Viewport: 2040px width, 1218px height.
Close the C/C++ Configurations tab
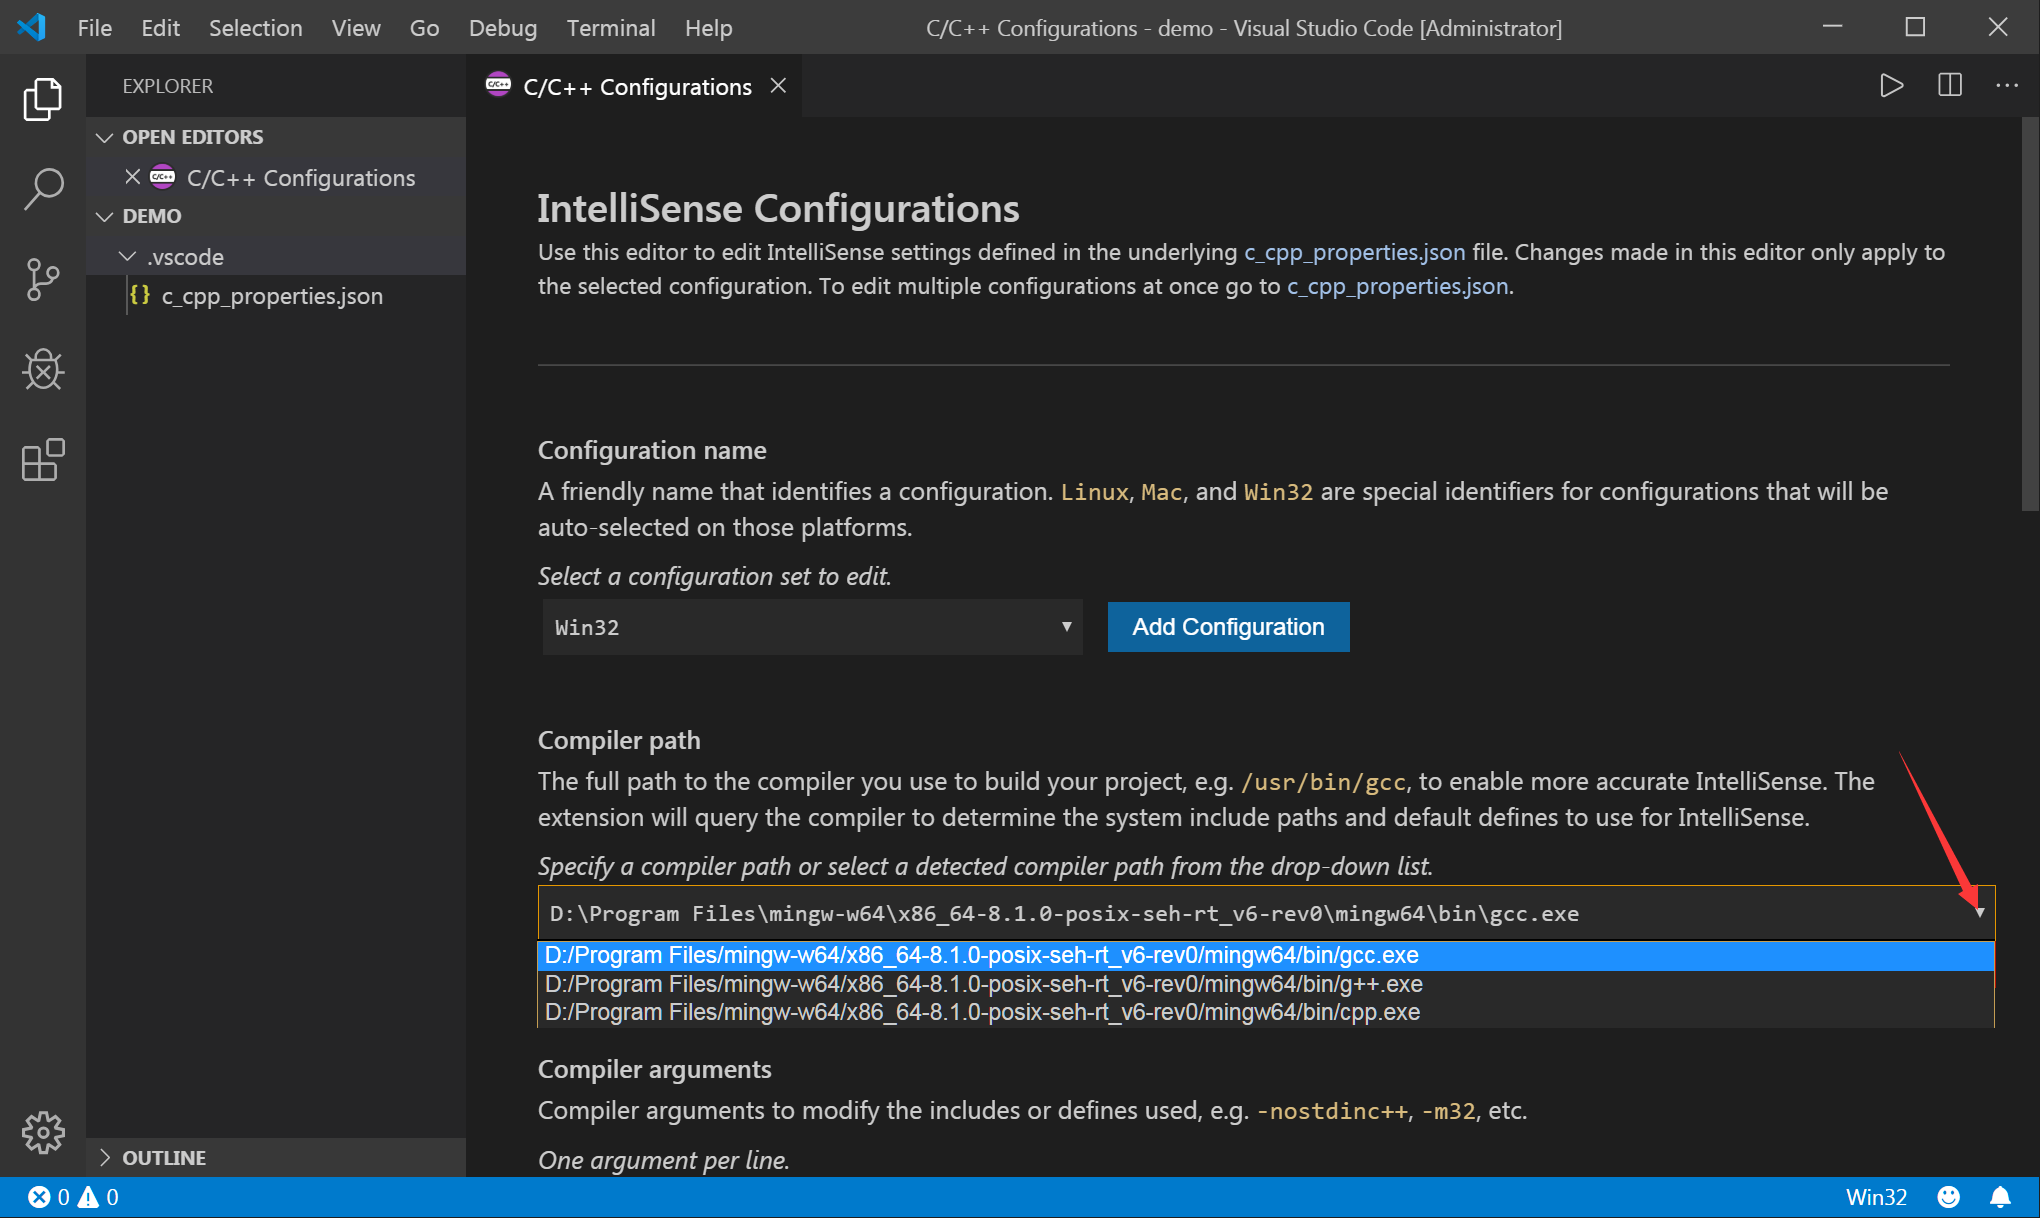(x=778, y=87)
